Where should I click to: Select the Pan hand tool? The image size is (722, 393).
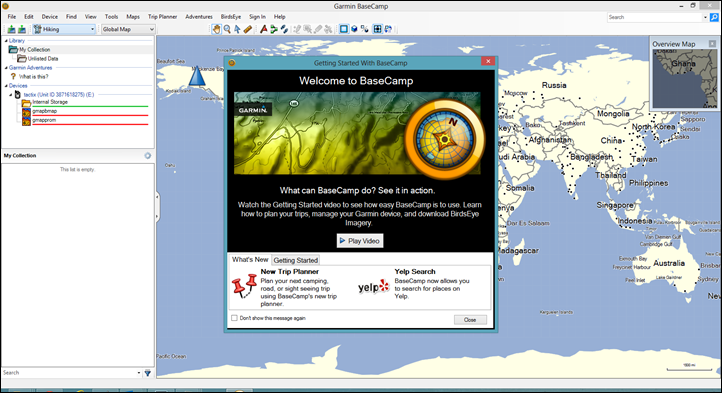point(216,29)
